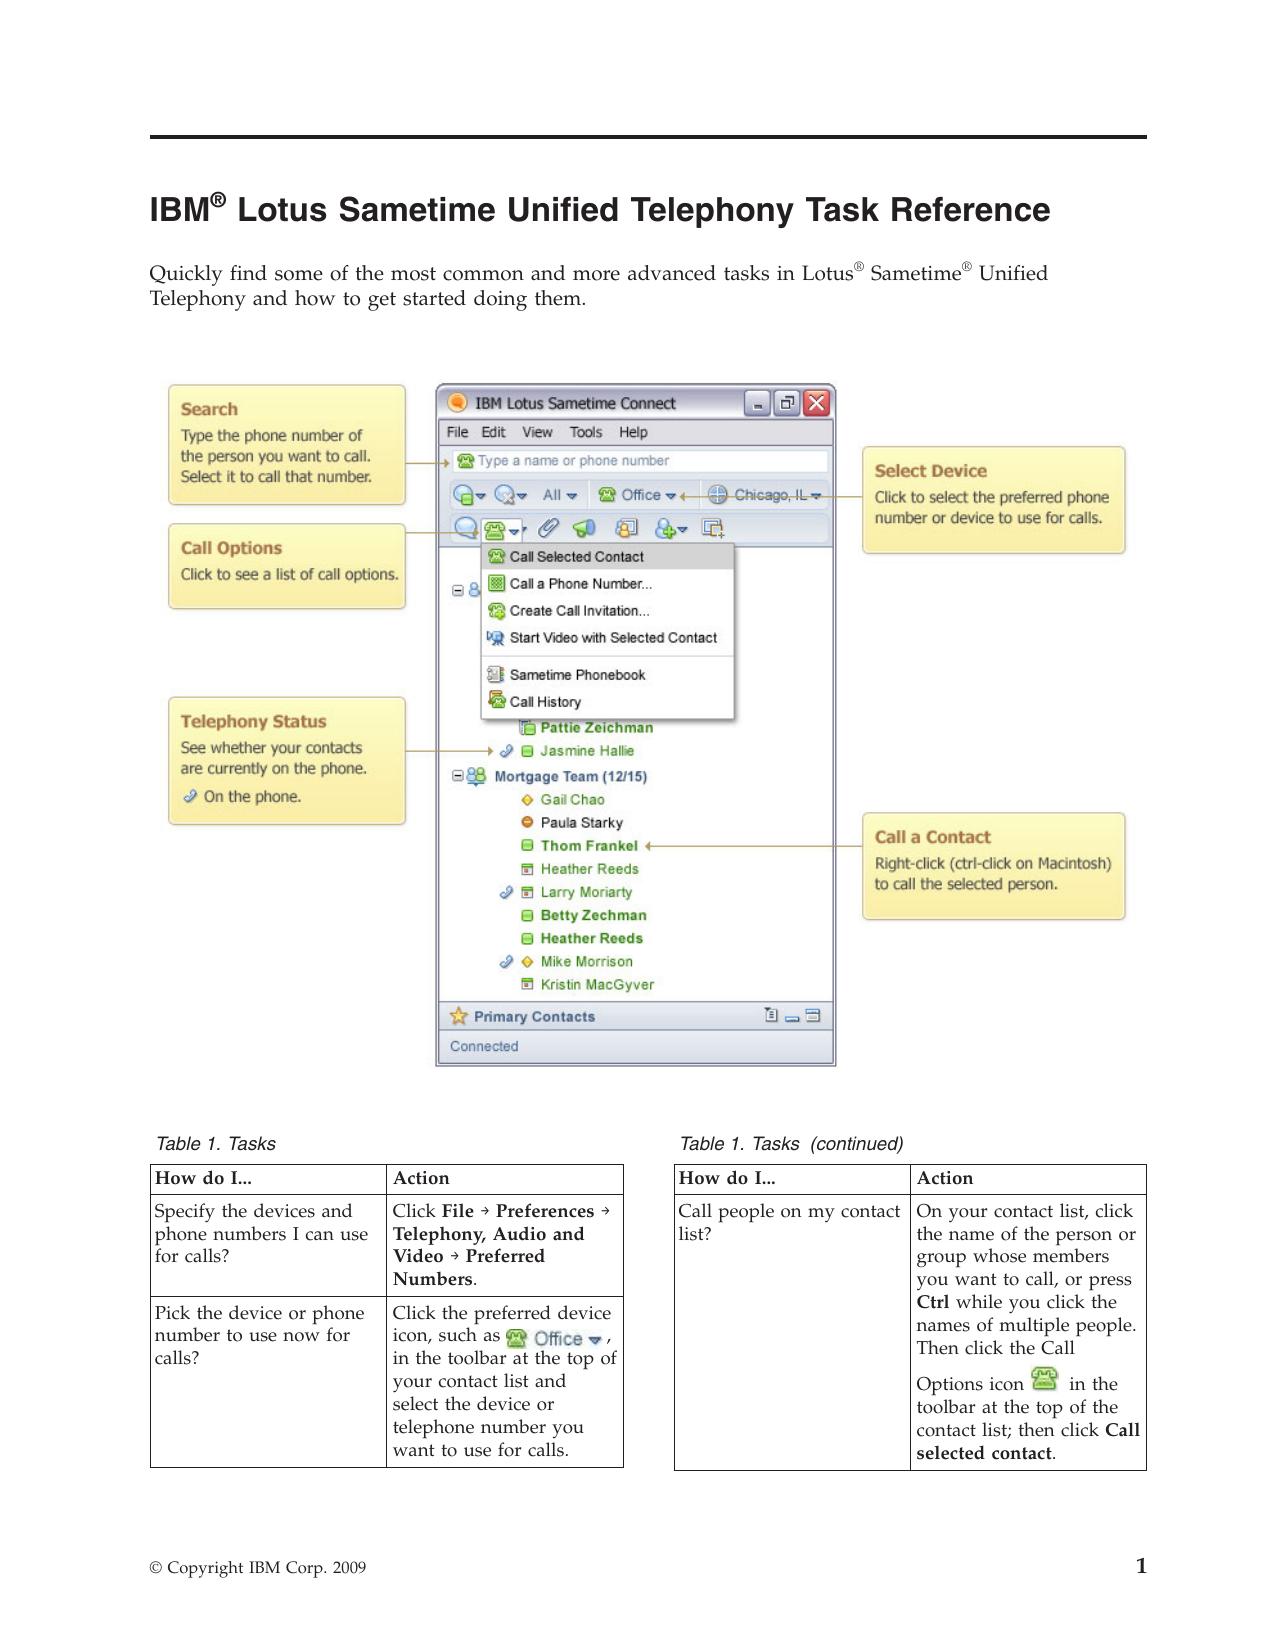Screen dimensions: 1275x1650
Task: Click the Primary Contacts star icon
Action: tap(459, 1016)
